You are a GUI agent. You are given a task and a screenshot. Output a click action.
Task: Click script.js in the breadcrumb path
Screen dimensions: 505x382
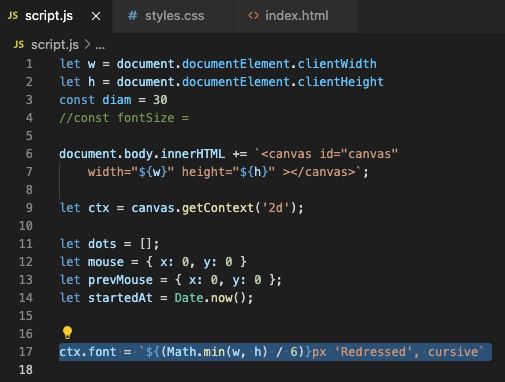click(x=55, y=45)
